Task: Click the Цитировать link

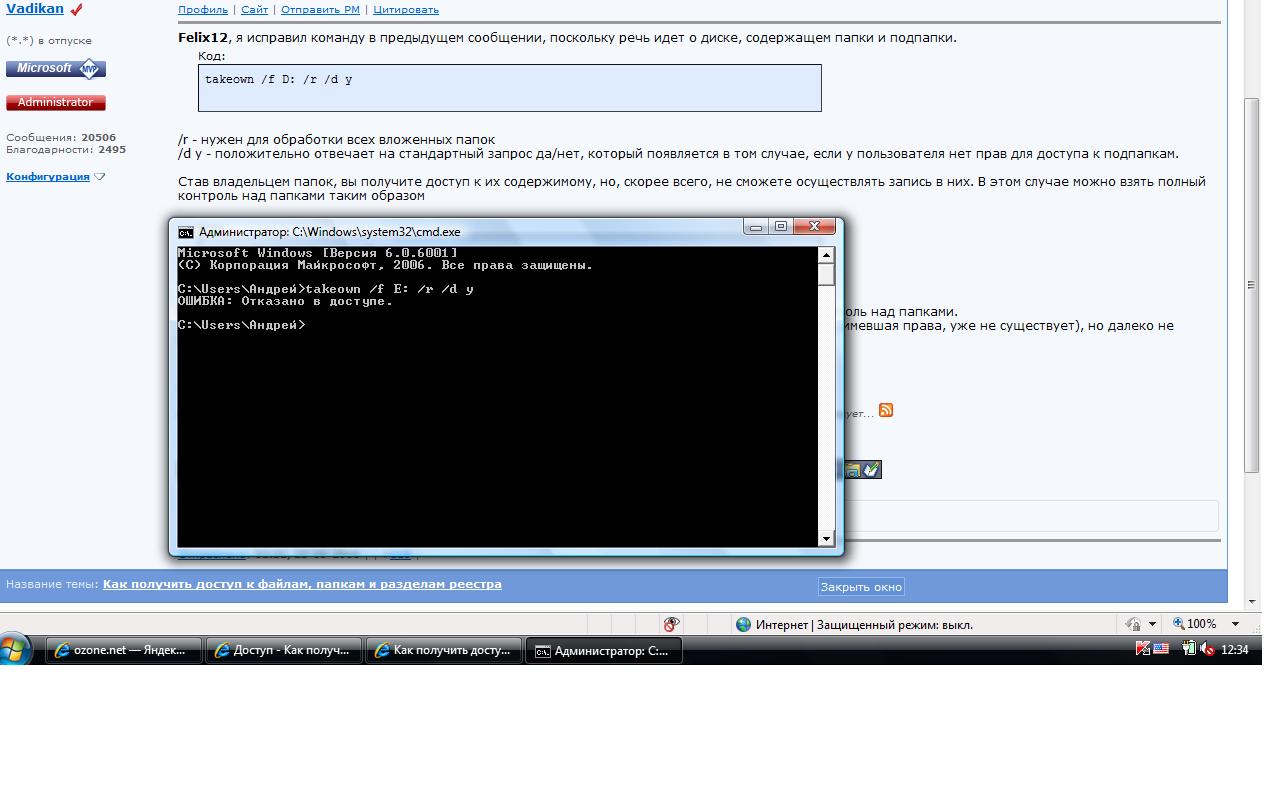Action: (x=406, y=10)
